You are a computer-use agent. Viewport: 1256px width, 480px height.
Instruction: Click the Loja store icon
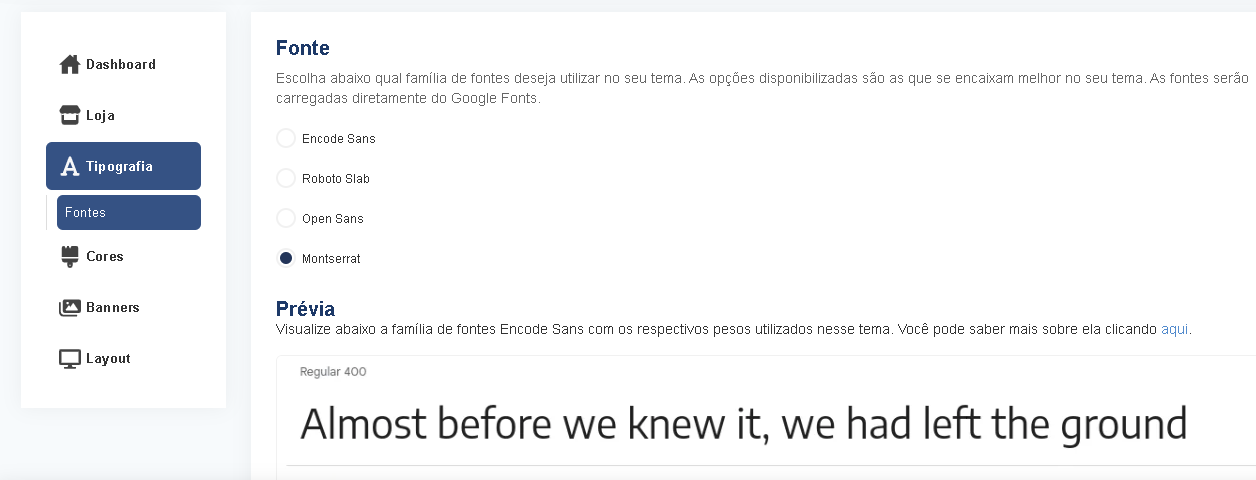tap(70, 116)
